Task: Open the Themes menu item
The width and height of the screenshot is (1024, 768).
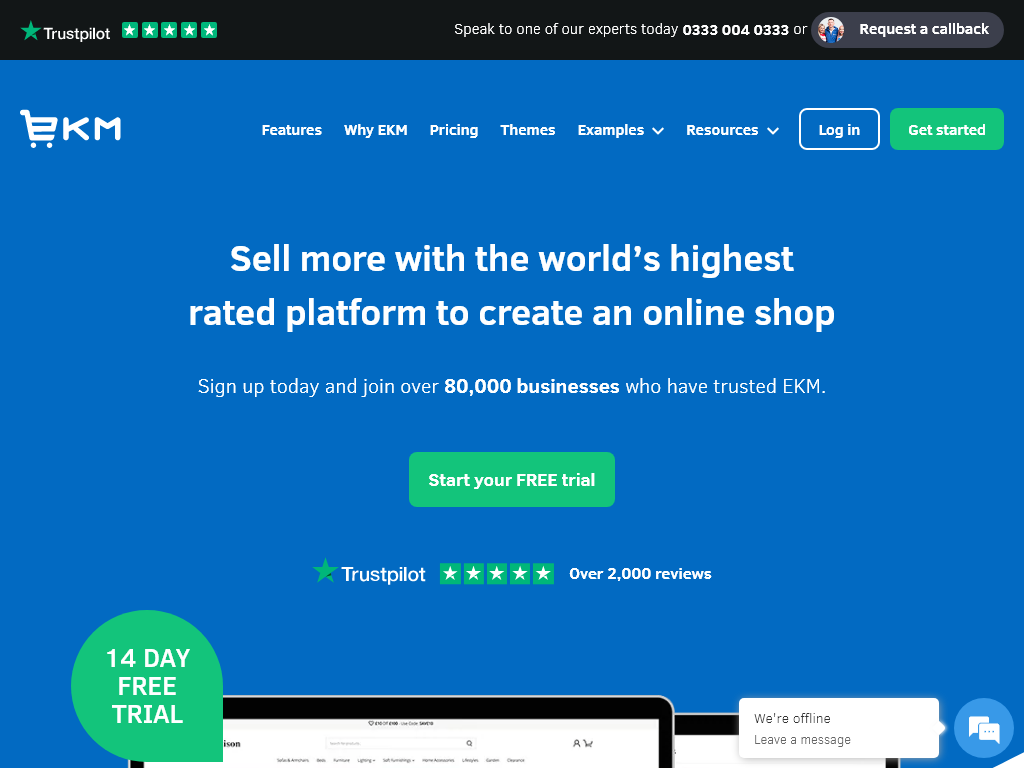Action: [527, 130]
